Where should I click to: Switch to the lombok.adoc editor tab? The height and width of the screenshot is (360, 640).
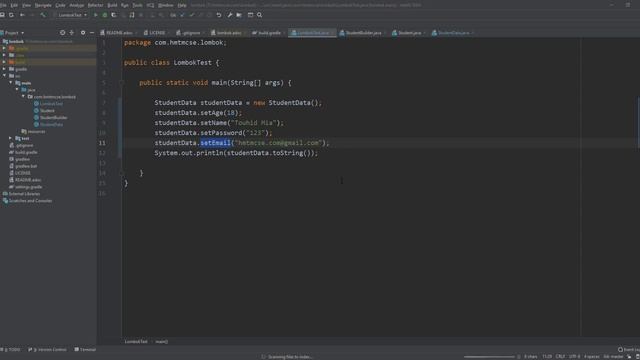[228, 33]
